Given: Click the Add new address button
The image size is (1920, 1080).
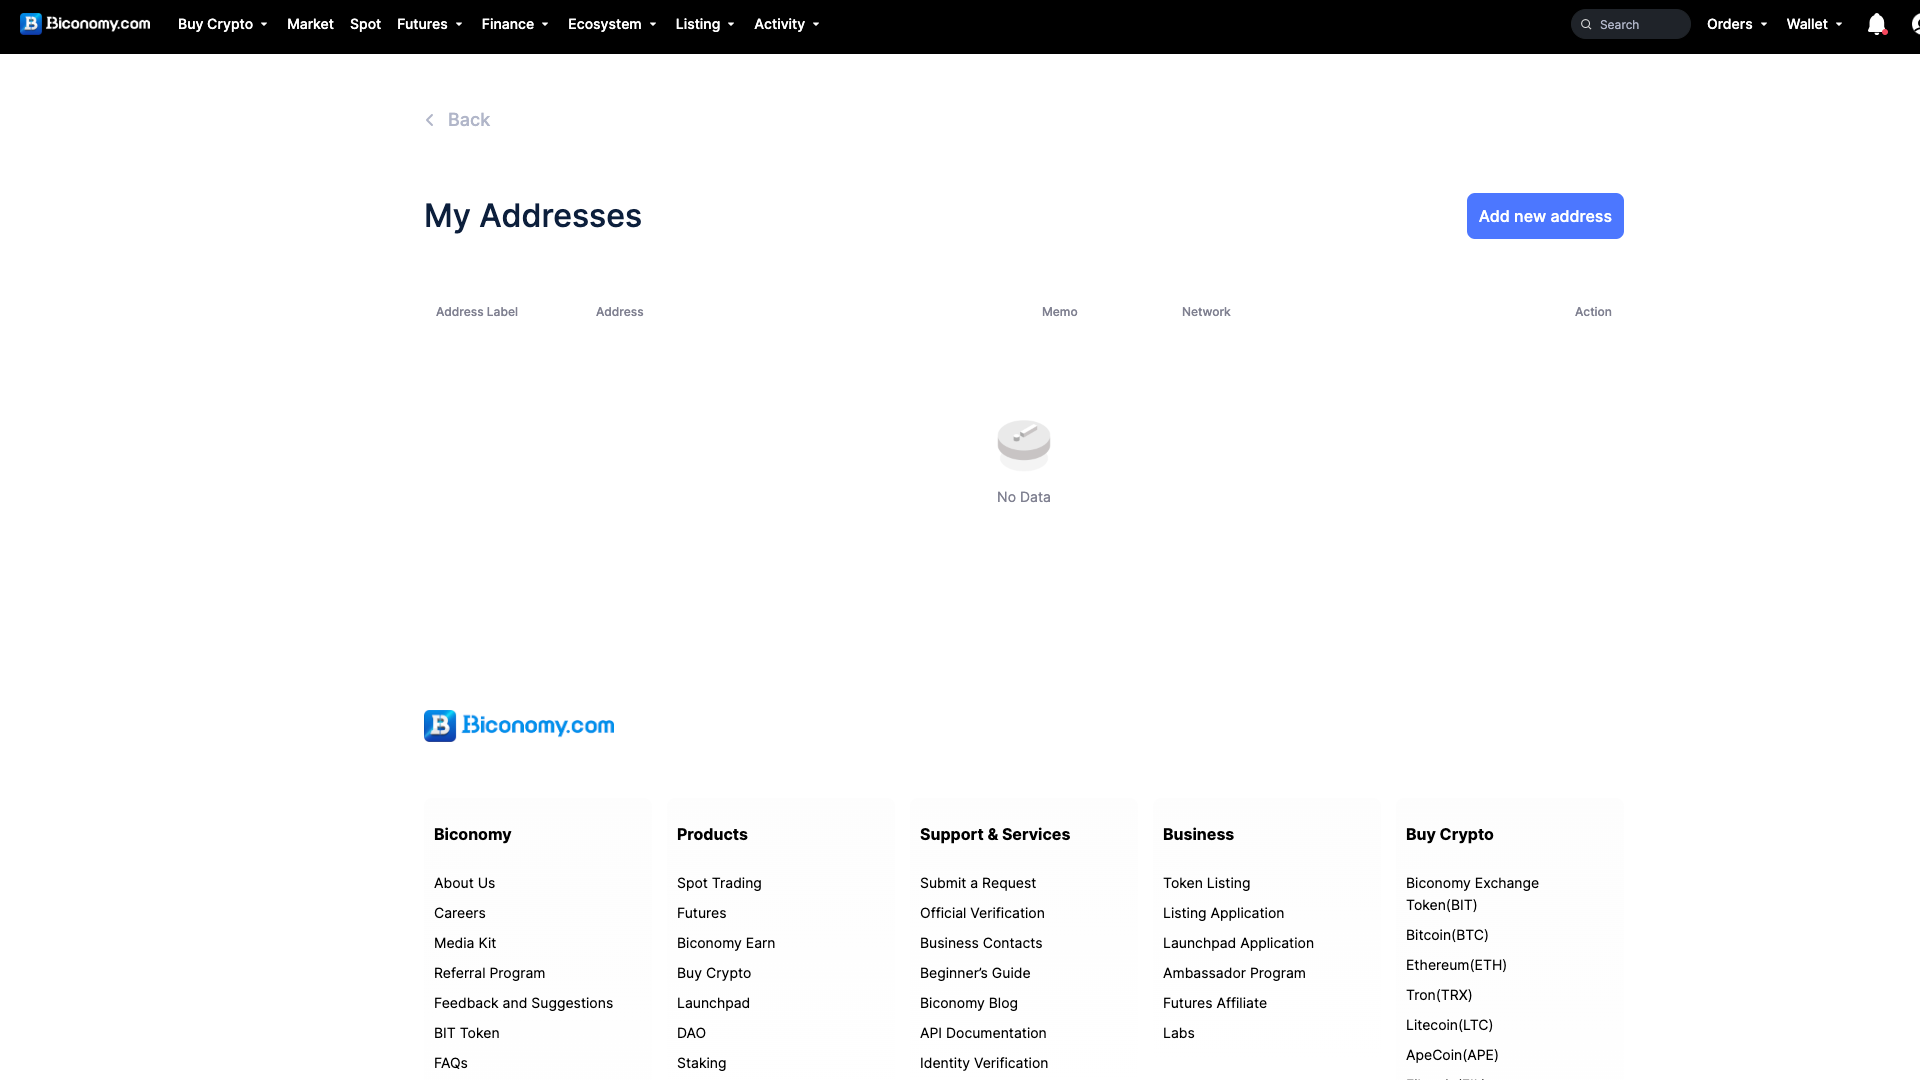Looking at the screenshot, I should (1545, 216).
